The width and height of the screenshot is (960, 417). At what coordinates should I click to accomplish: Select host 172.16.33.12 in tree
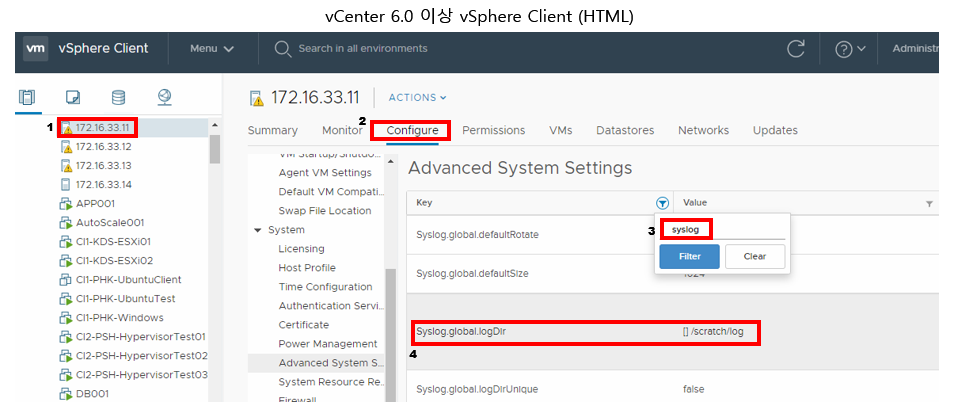coord(103,146)
